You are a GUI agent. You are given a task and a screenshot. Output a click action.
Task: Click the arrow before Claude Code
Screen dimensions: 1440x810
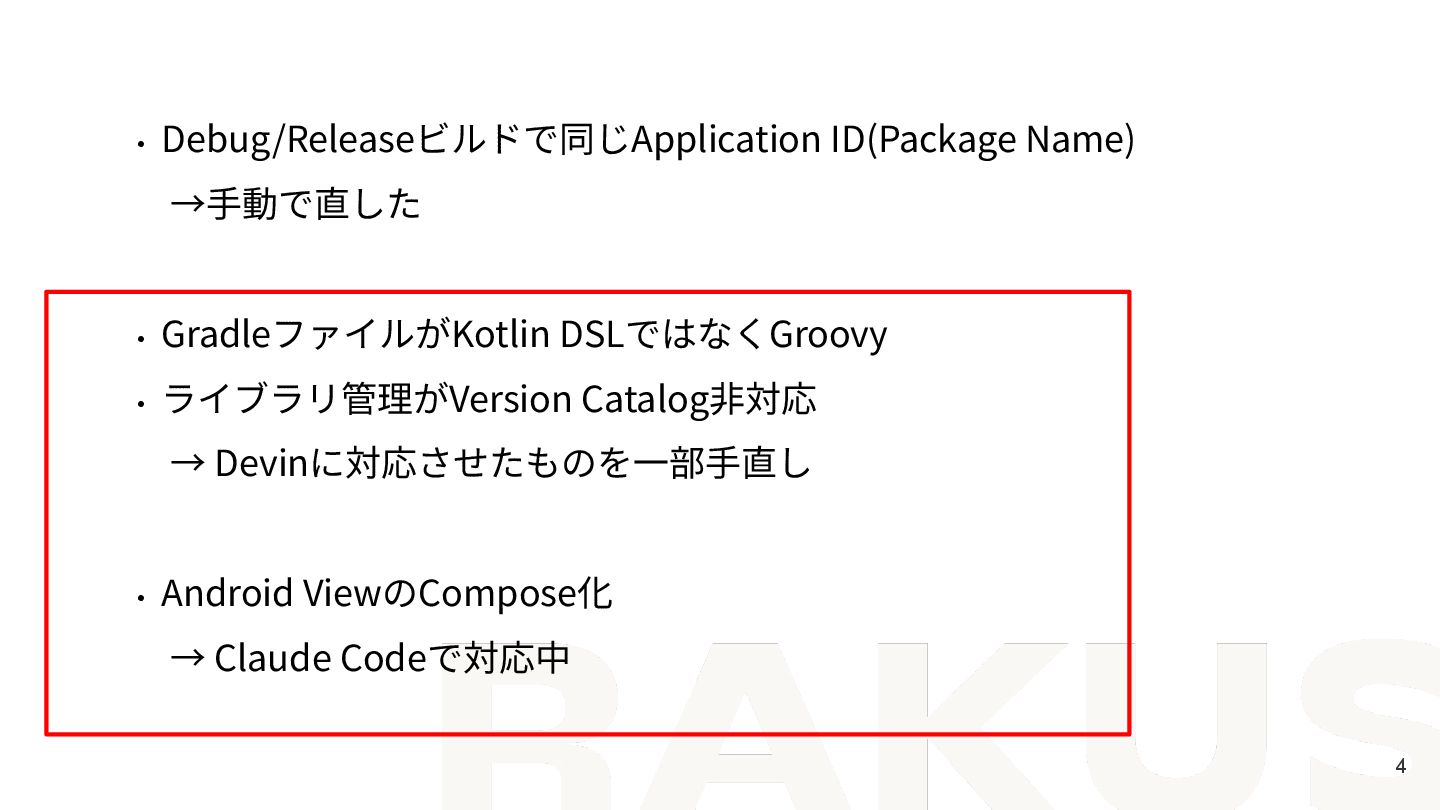(x=187, y=658)
